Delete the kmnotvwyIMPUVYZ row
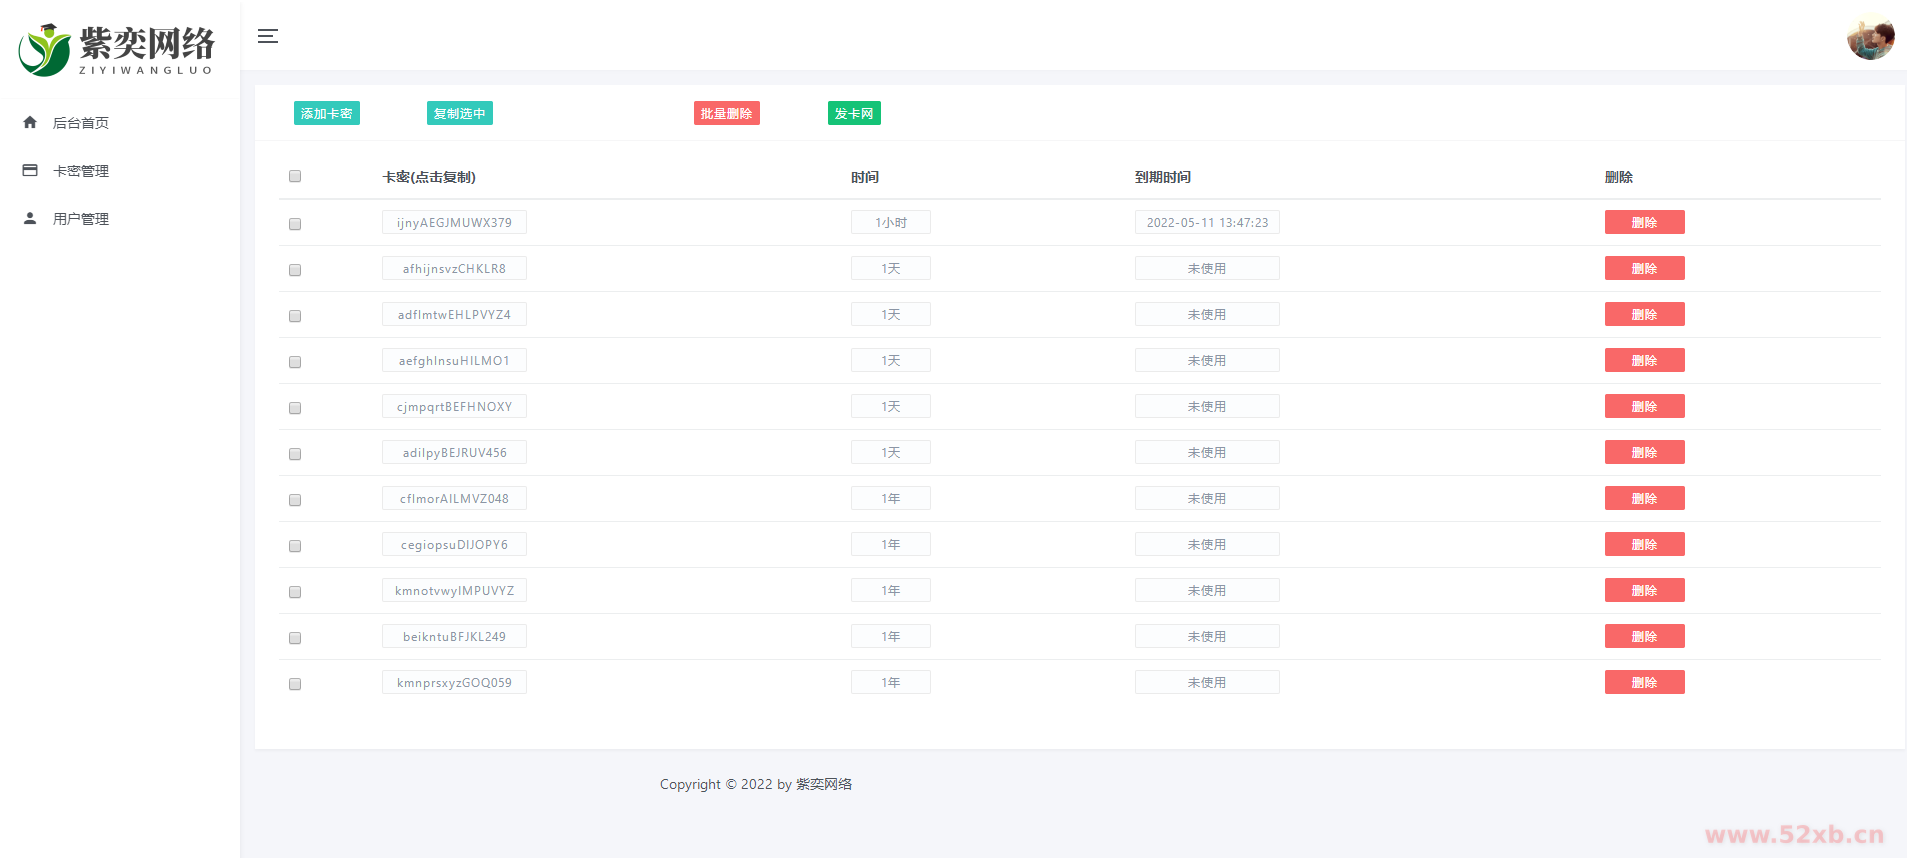Image resolution: width=1907 pixels, height=858 pixels. point(1644,590)
